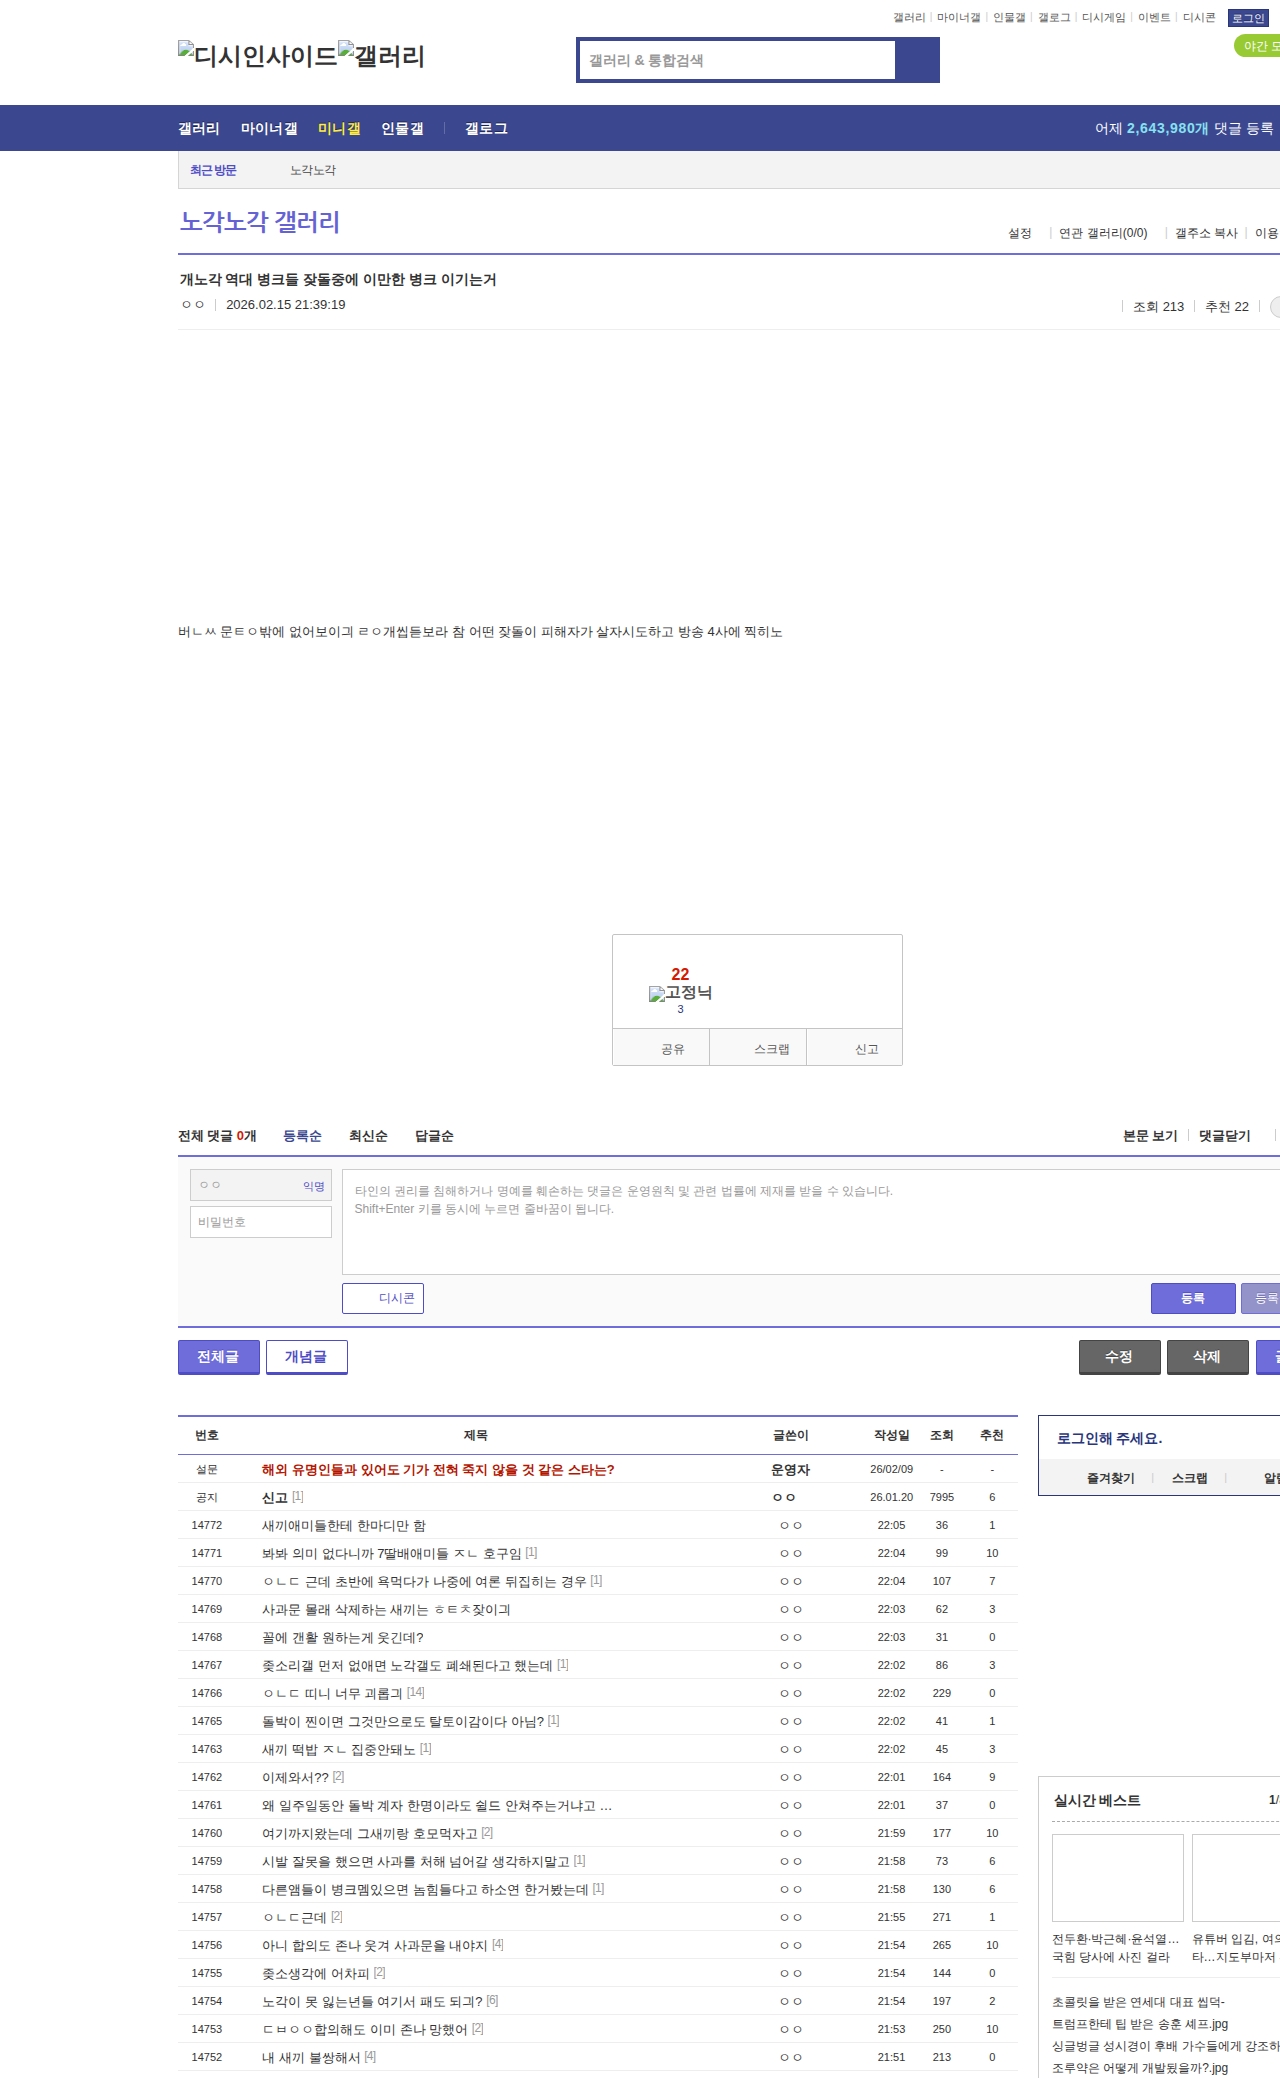Click the first 실시간 베스트 thumbnail
Image resolution: width=1280 pixels, height=2078 pixels.
[x=1118, y=1878]
